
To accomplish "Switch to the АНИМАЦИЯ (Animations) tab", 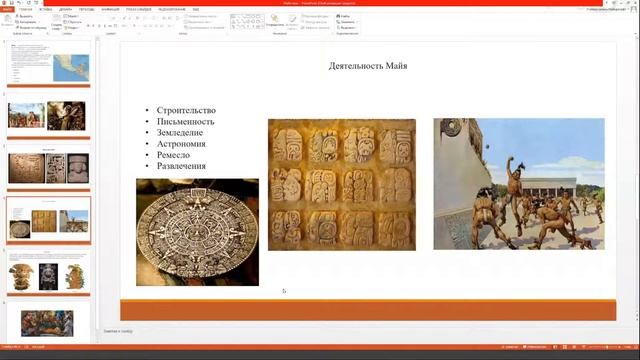I will 110,9.
